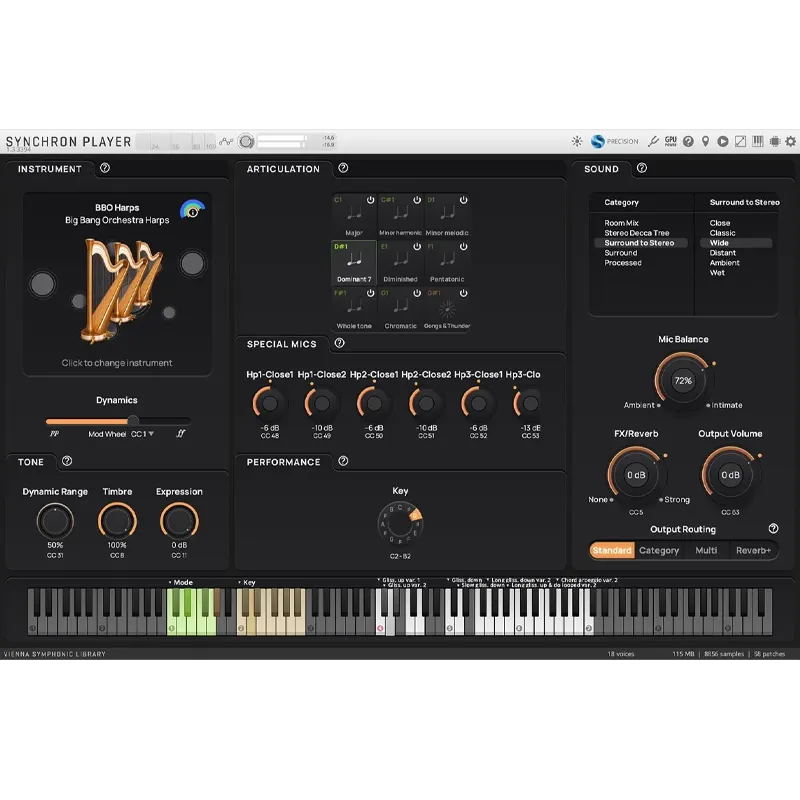Viewport: 800px width, 800px height.
Task: Toggle the GPU Power icon
Action: 670,141
